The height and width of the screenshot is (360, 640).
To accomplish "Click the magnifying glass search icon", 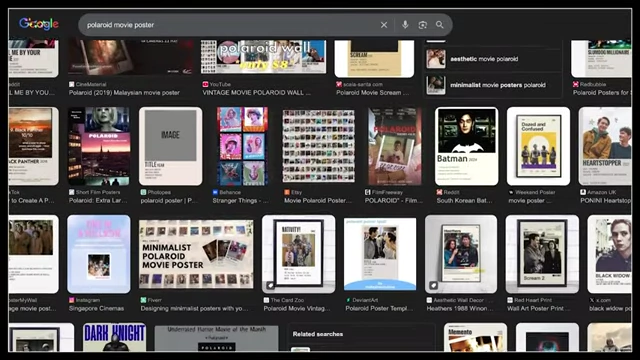I will [440, 25].
